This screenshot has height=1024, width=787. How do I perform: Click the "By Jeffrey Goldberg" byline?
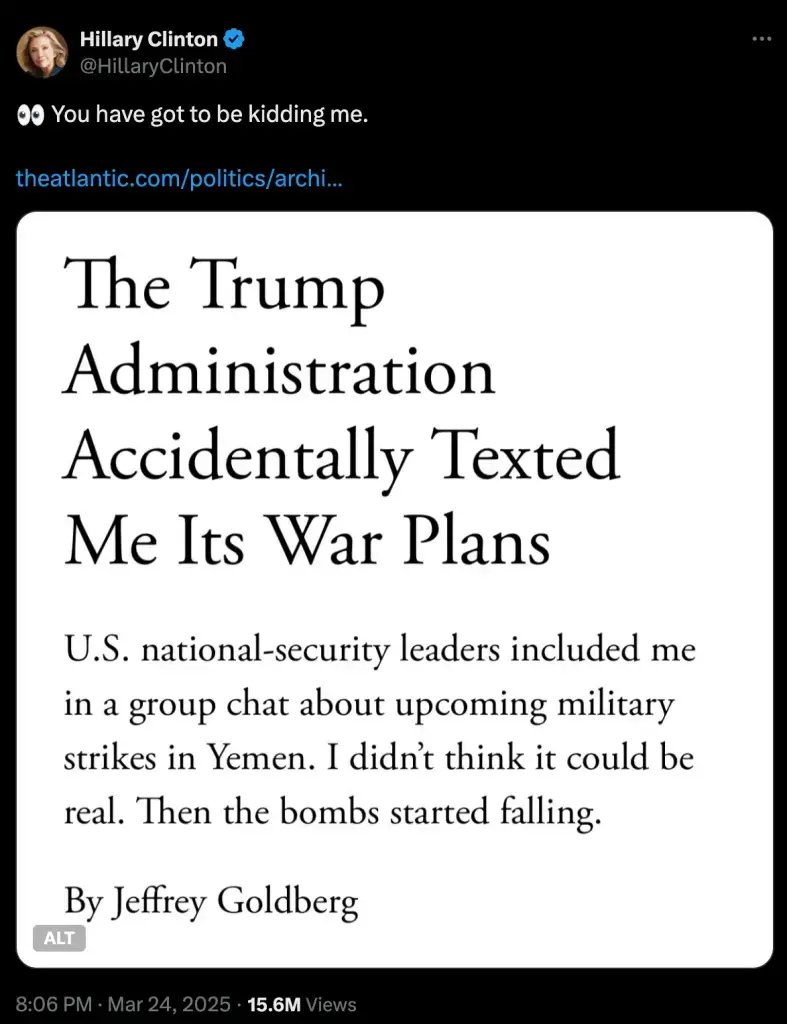(211, 901)
